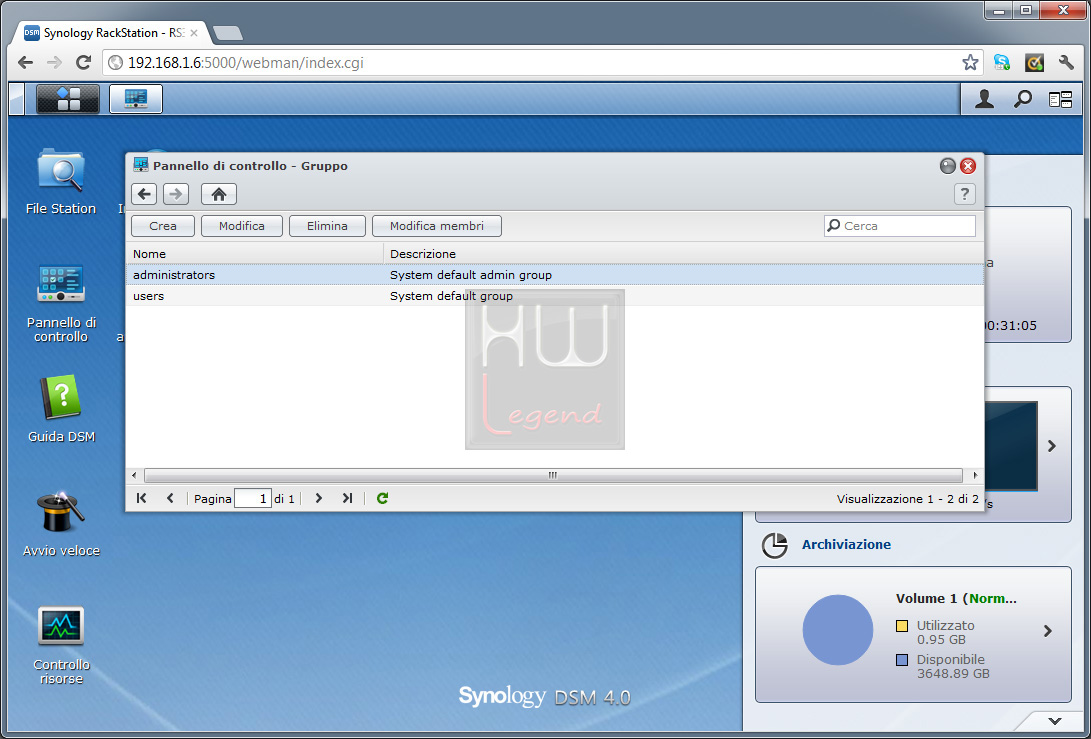Viewport: 1091px width, 739px height.
Task: Click the 'System default admin group' description
Action: (x=471, y=275)
